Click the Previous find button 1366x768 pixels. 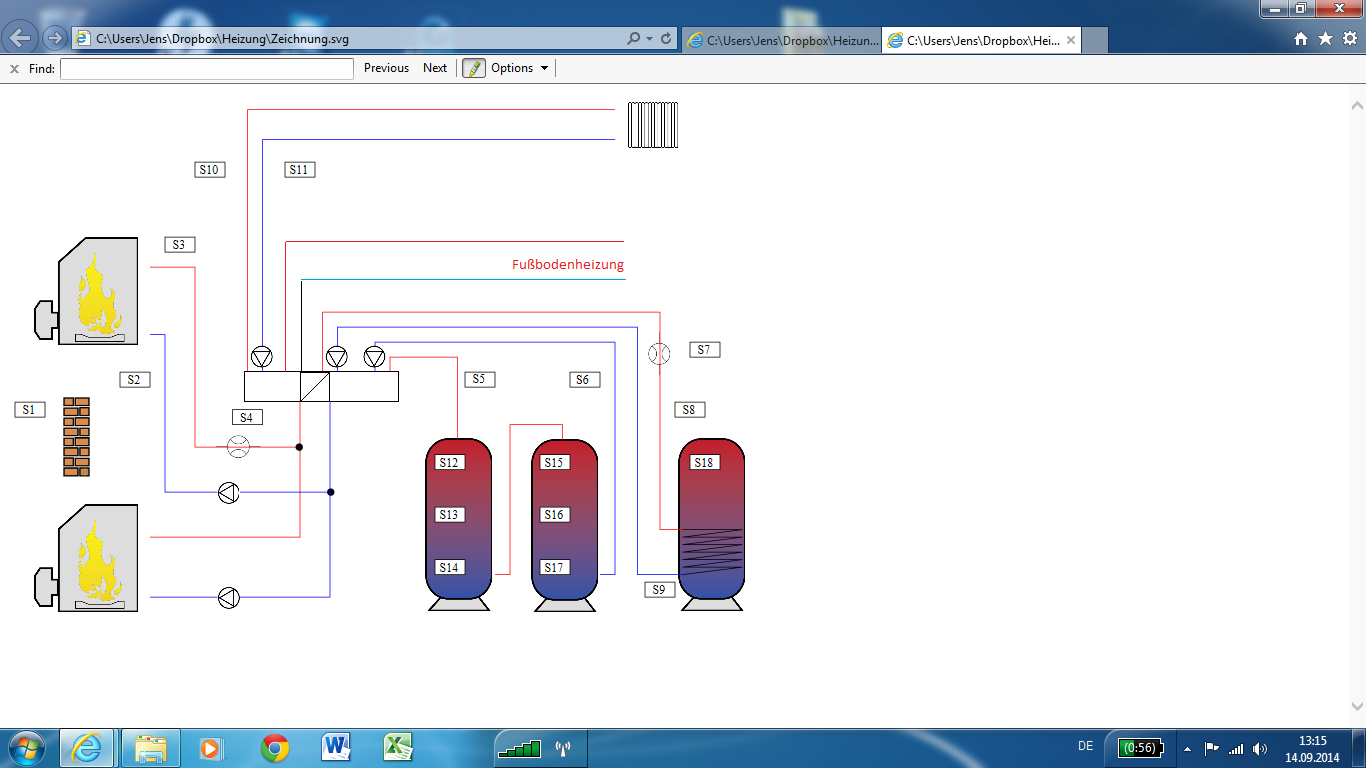386,68
